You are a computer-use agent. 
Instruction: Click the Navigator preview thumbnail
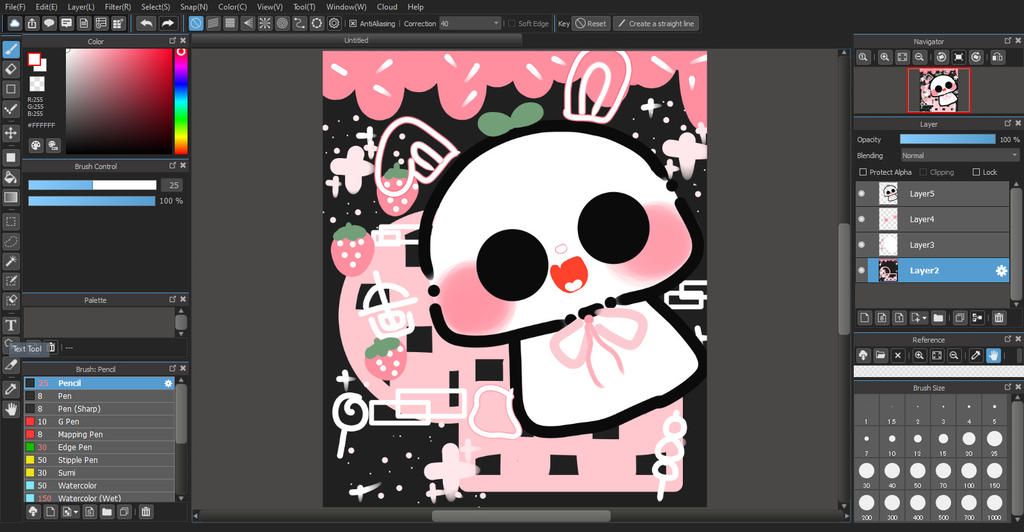pyautogui.click(x=938, y=89)
